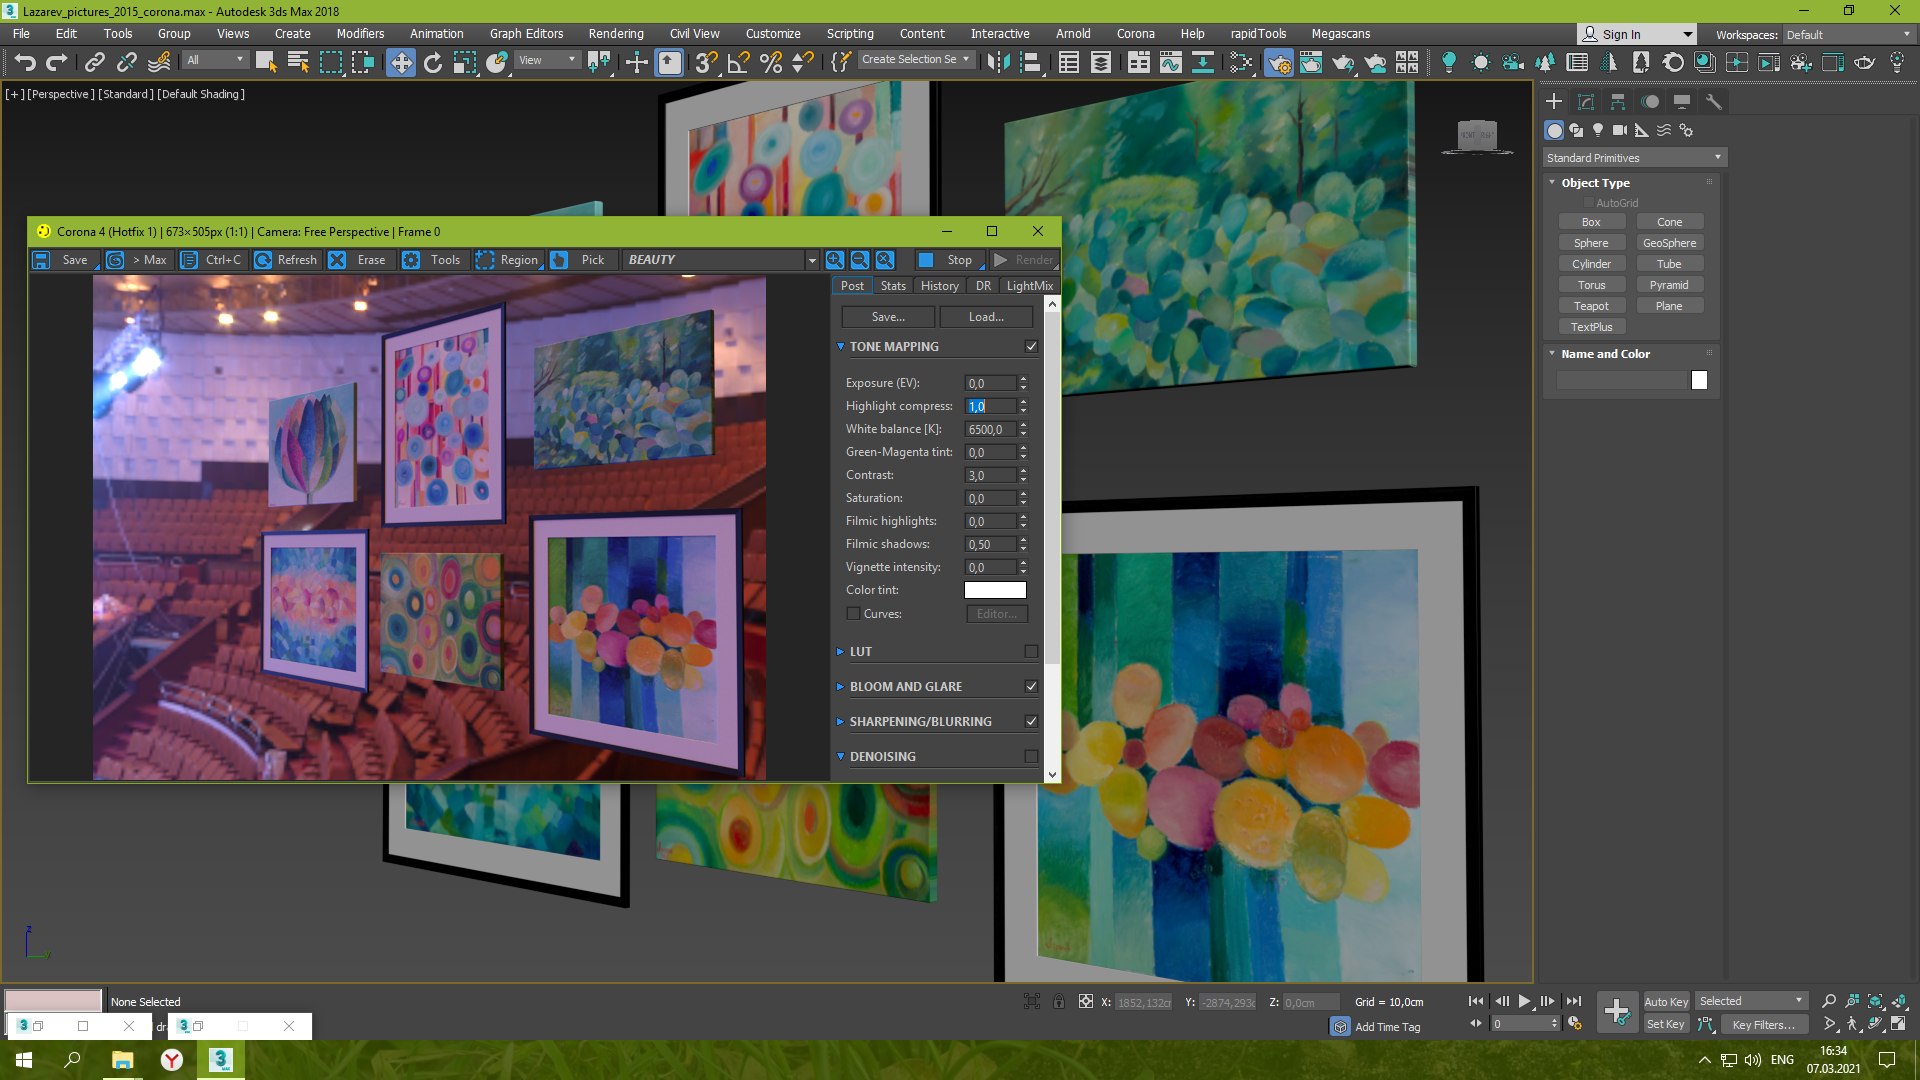Activate the Select and Rotate tool
Screen dimensions: 1920x1080
[433, 62]
